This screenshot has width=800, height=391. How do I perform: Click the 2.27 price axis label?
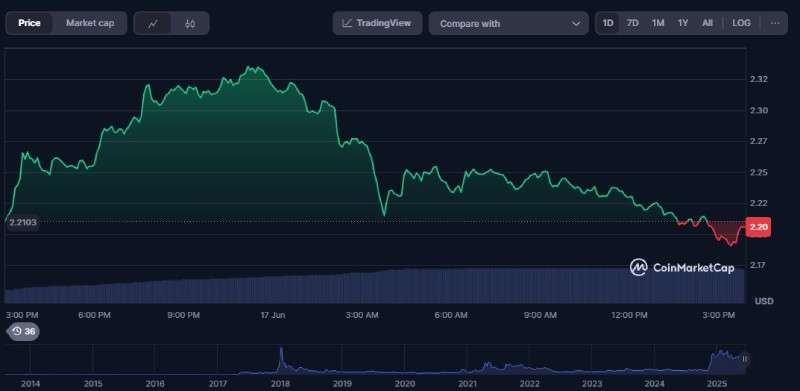coord(760,141)
